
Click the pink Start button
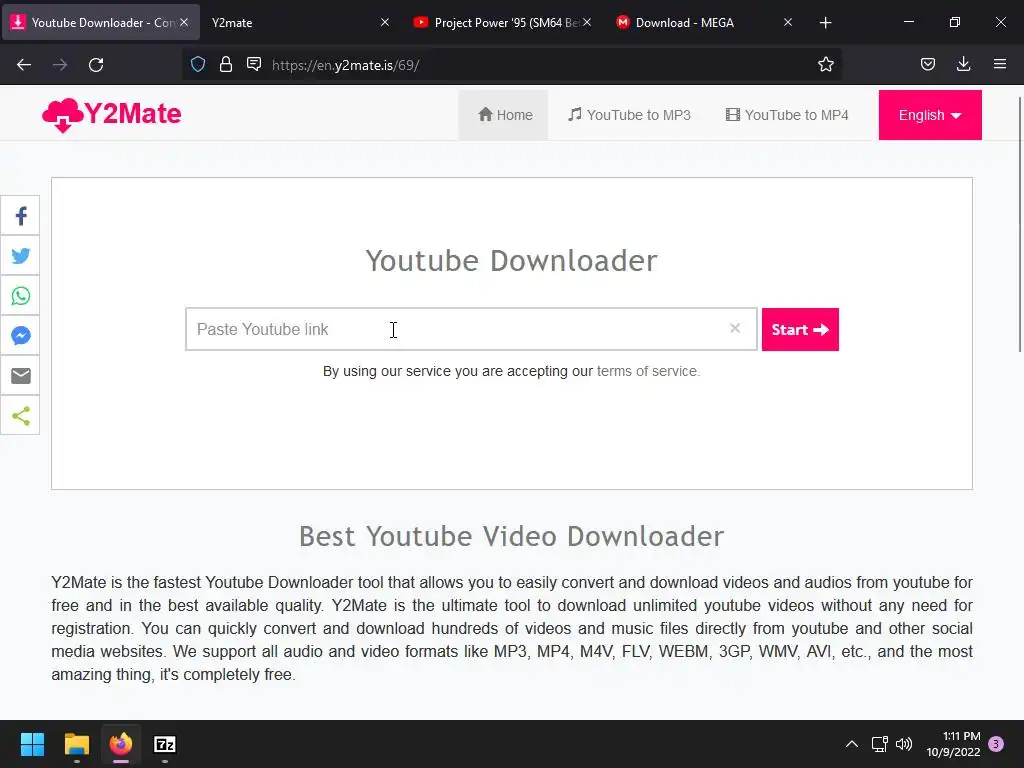click(800, 329)
